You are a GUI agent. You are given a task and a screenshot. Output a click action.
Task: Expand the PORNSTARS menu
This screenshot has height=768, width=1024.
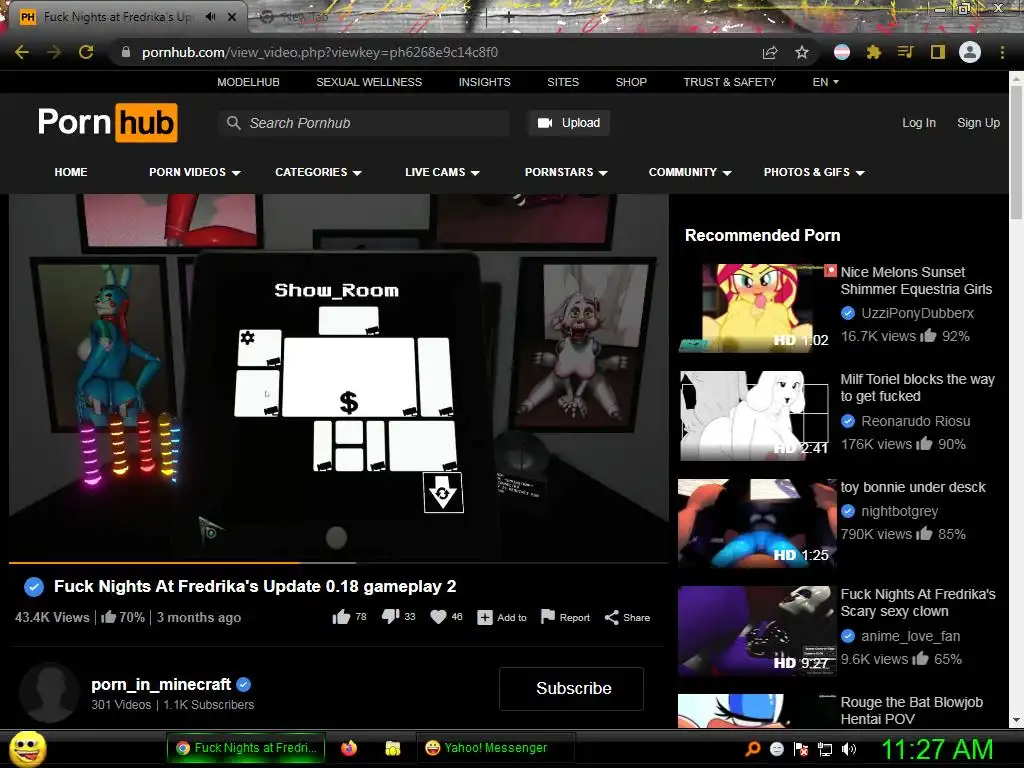point(566,172)
